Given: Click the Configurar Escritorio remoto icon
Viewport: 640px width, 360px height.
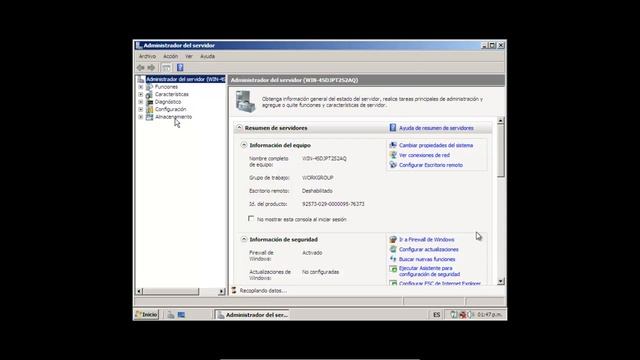Looking at the screenshot, I should point(393,165).
